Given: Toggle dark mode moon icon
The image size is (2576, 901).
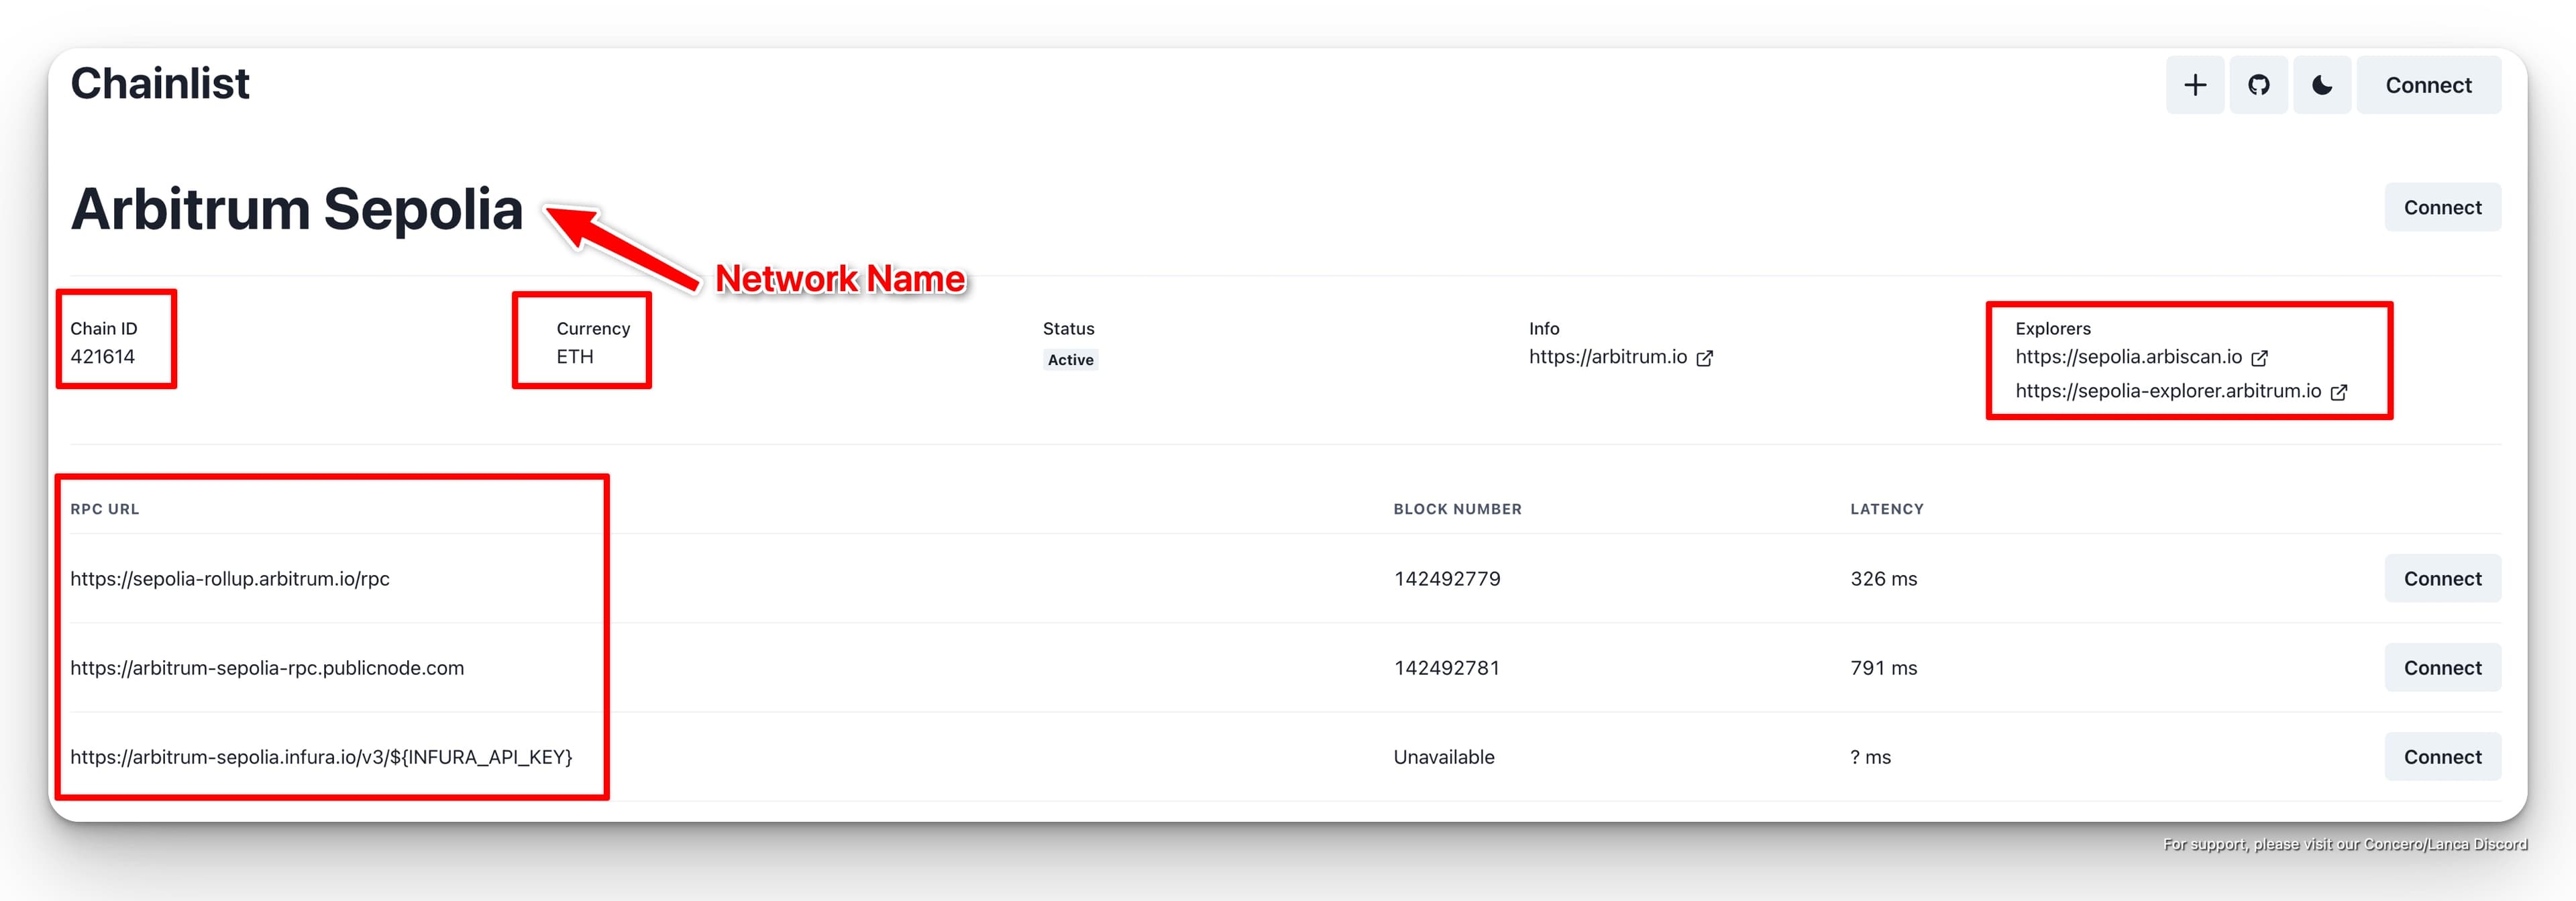Looking at the screenshot, I should tap(2321, 85).
